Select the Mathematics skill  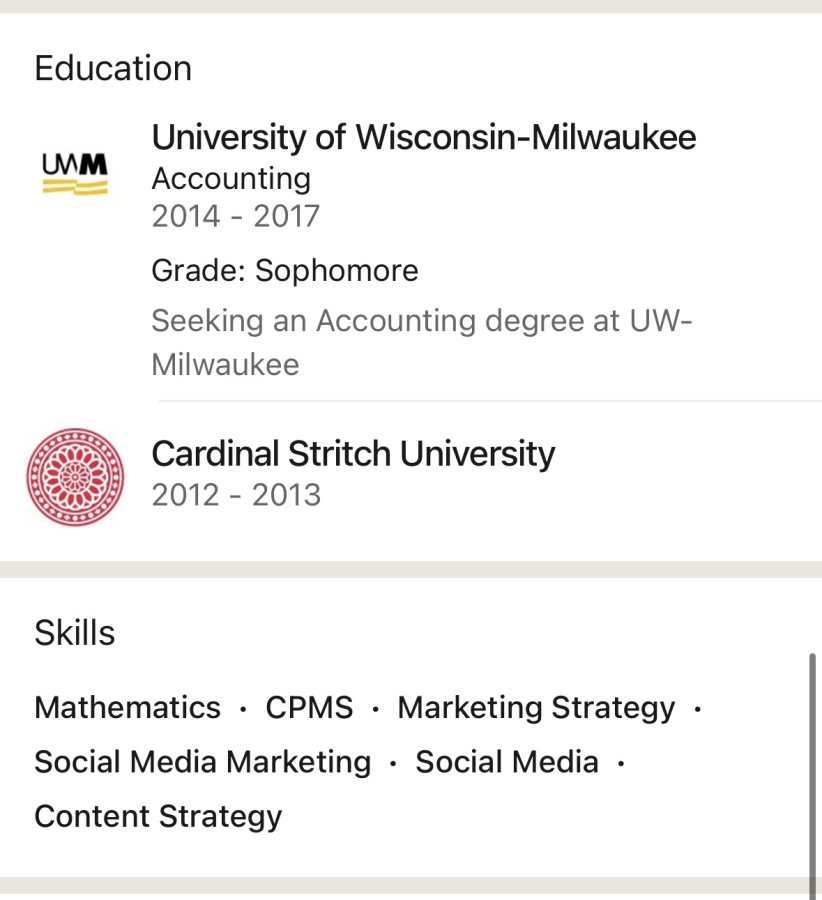click(127, 707)
